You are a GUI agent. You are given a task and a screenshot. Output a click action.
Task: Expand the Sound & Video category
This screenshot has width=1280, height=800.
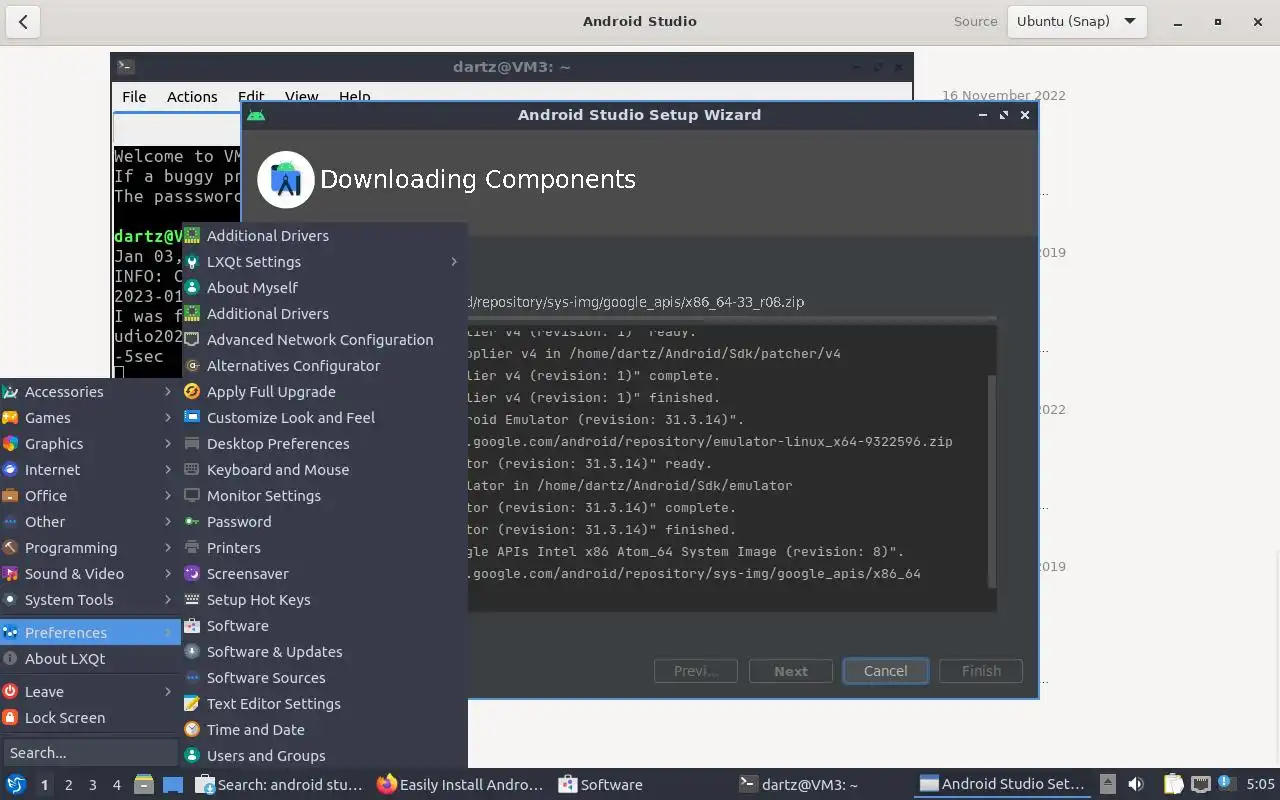tap(90, 573)
